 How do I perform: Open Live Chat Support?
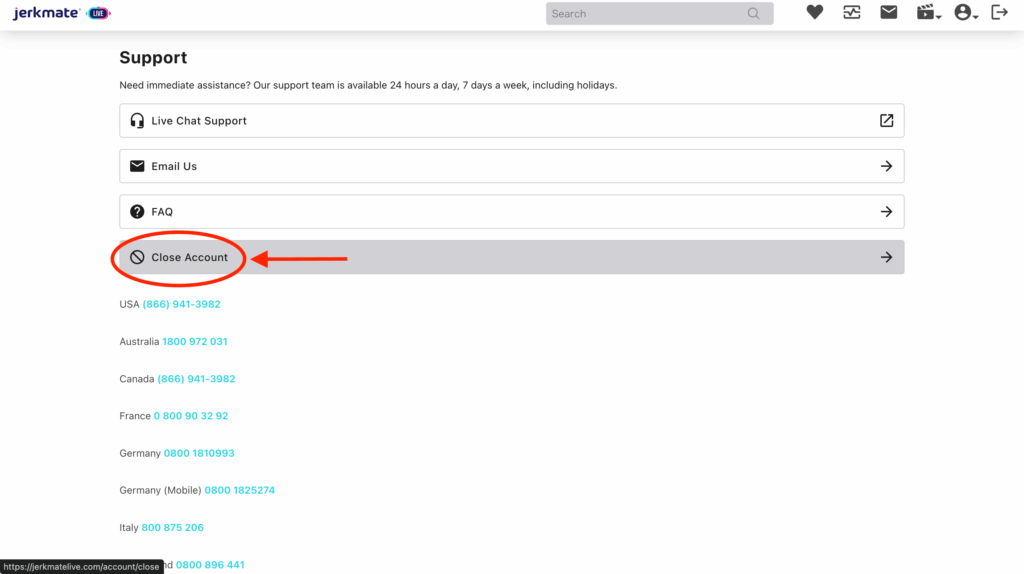pos(199,121)
